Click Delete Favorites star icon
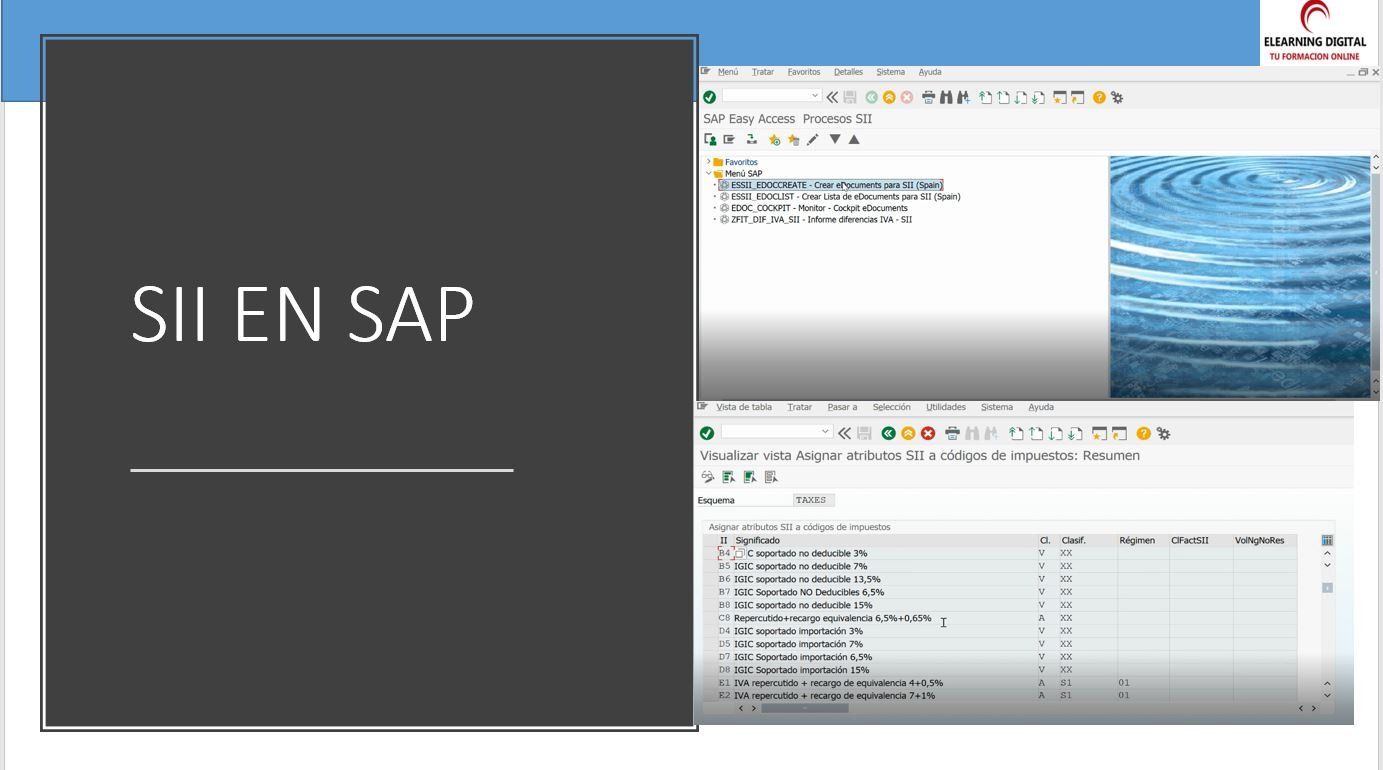The height and width of the screenshot is (770, 1383). 793,140
